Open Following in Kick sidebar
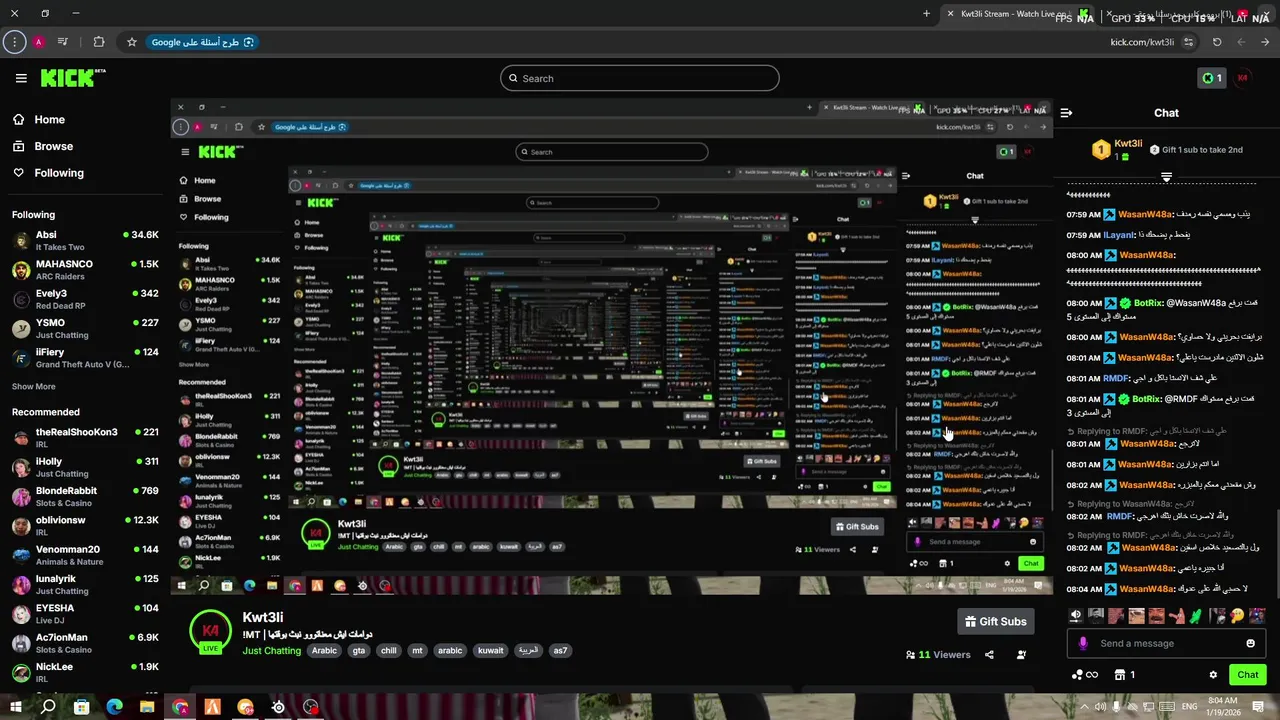Viewport: 1280px width, 720px height. 49,173
